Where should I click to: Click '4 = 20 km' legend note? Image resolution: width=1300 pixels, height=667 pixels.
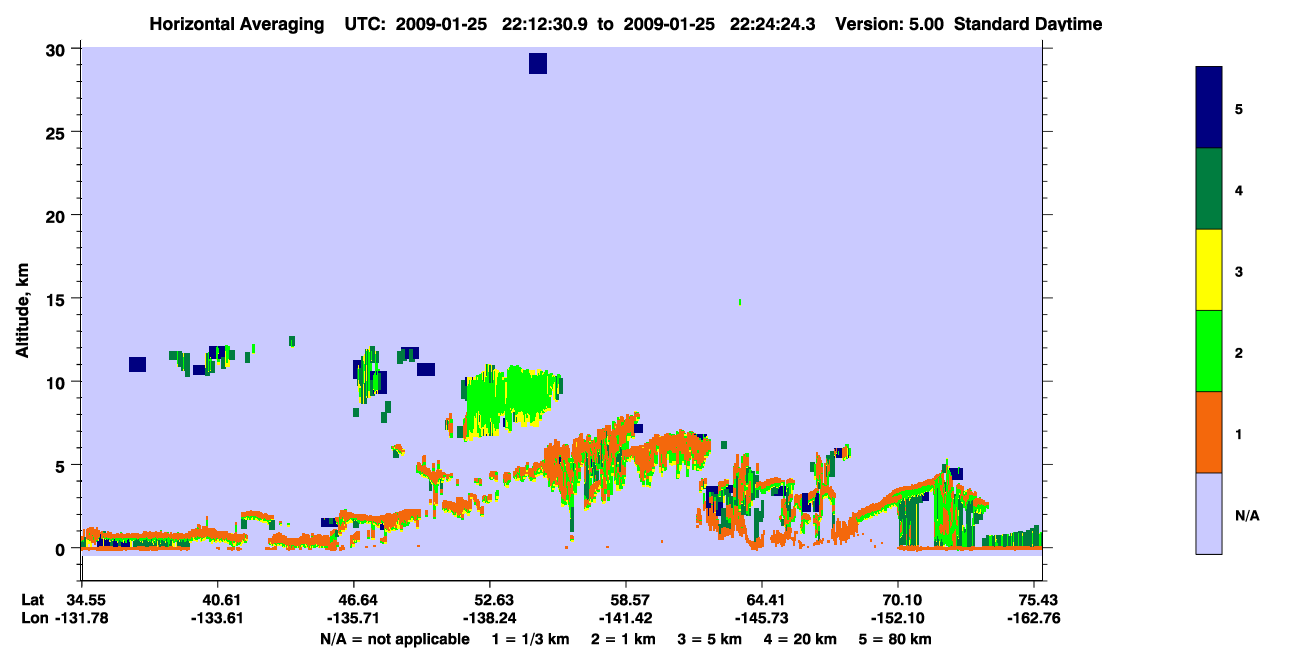[x=801, y=639]
